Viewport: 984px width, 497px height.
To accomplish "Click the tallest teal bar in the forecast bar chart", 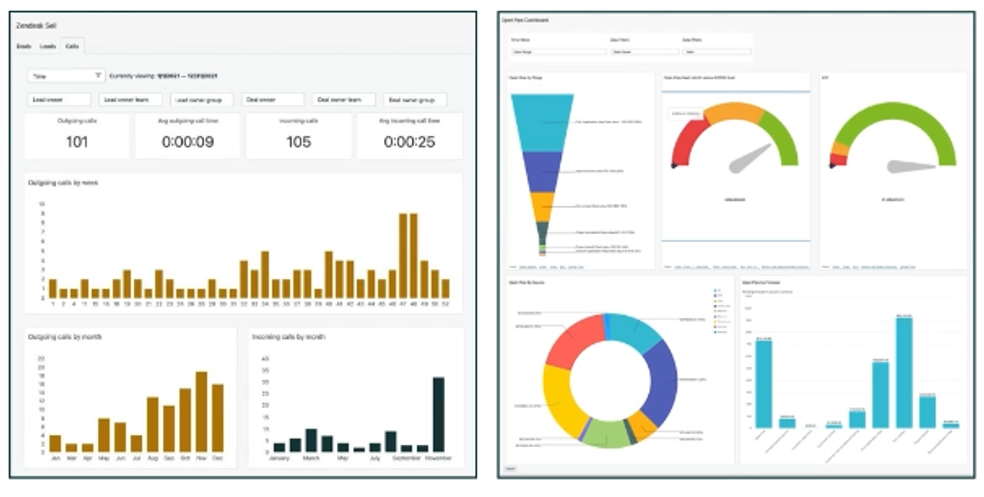I will (x=904, y=373).
